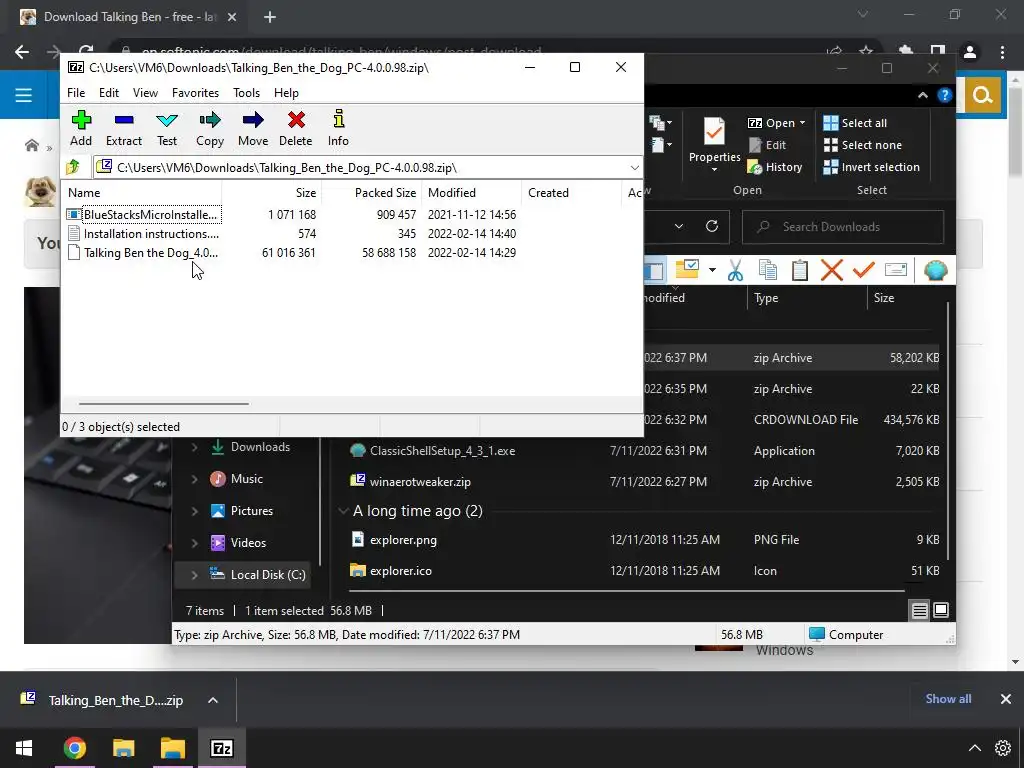Click the envelope Email icon in Explorer toolbar
The width and height of the screenshot is (1024, 768).
click(x=895, y=270)
